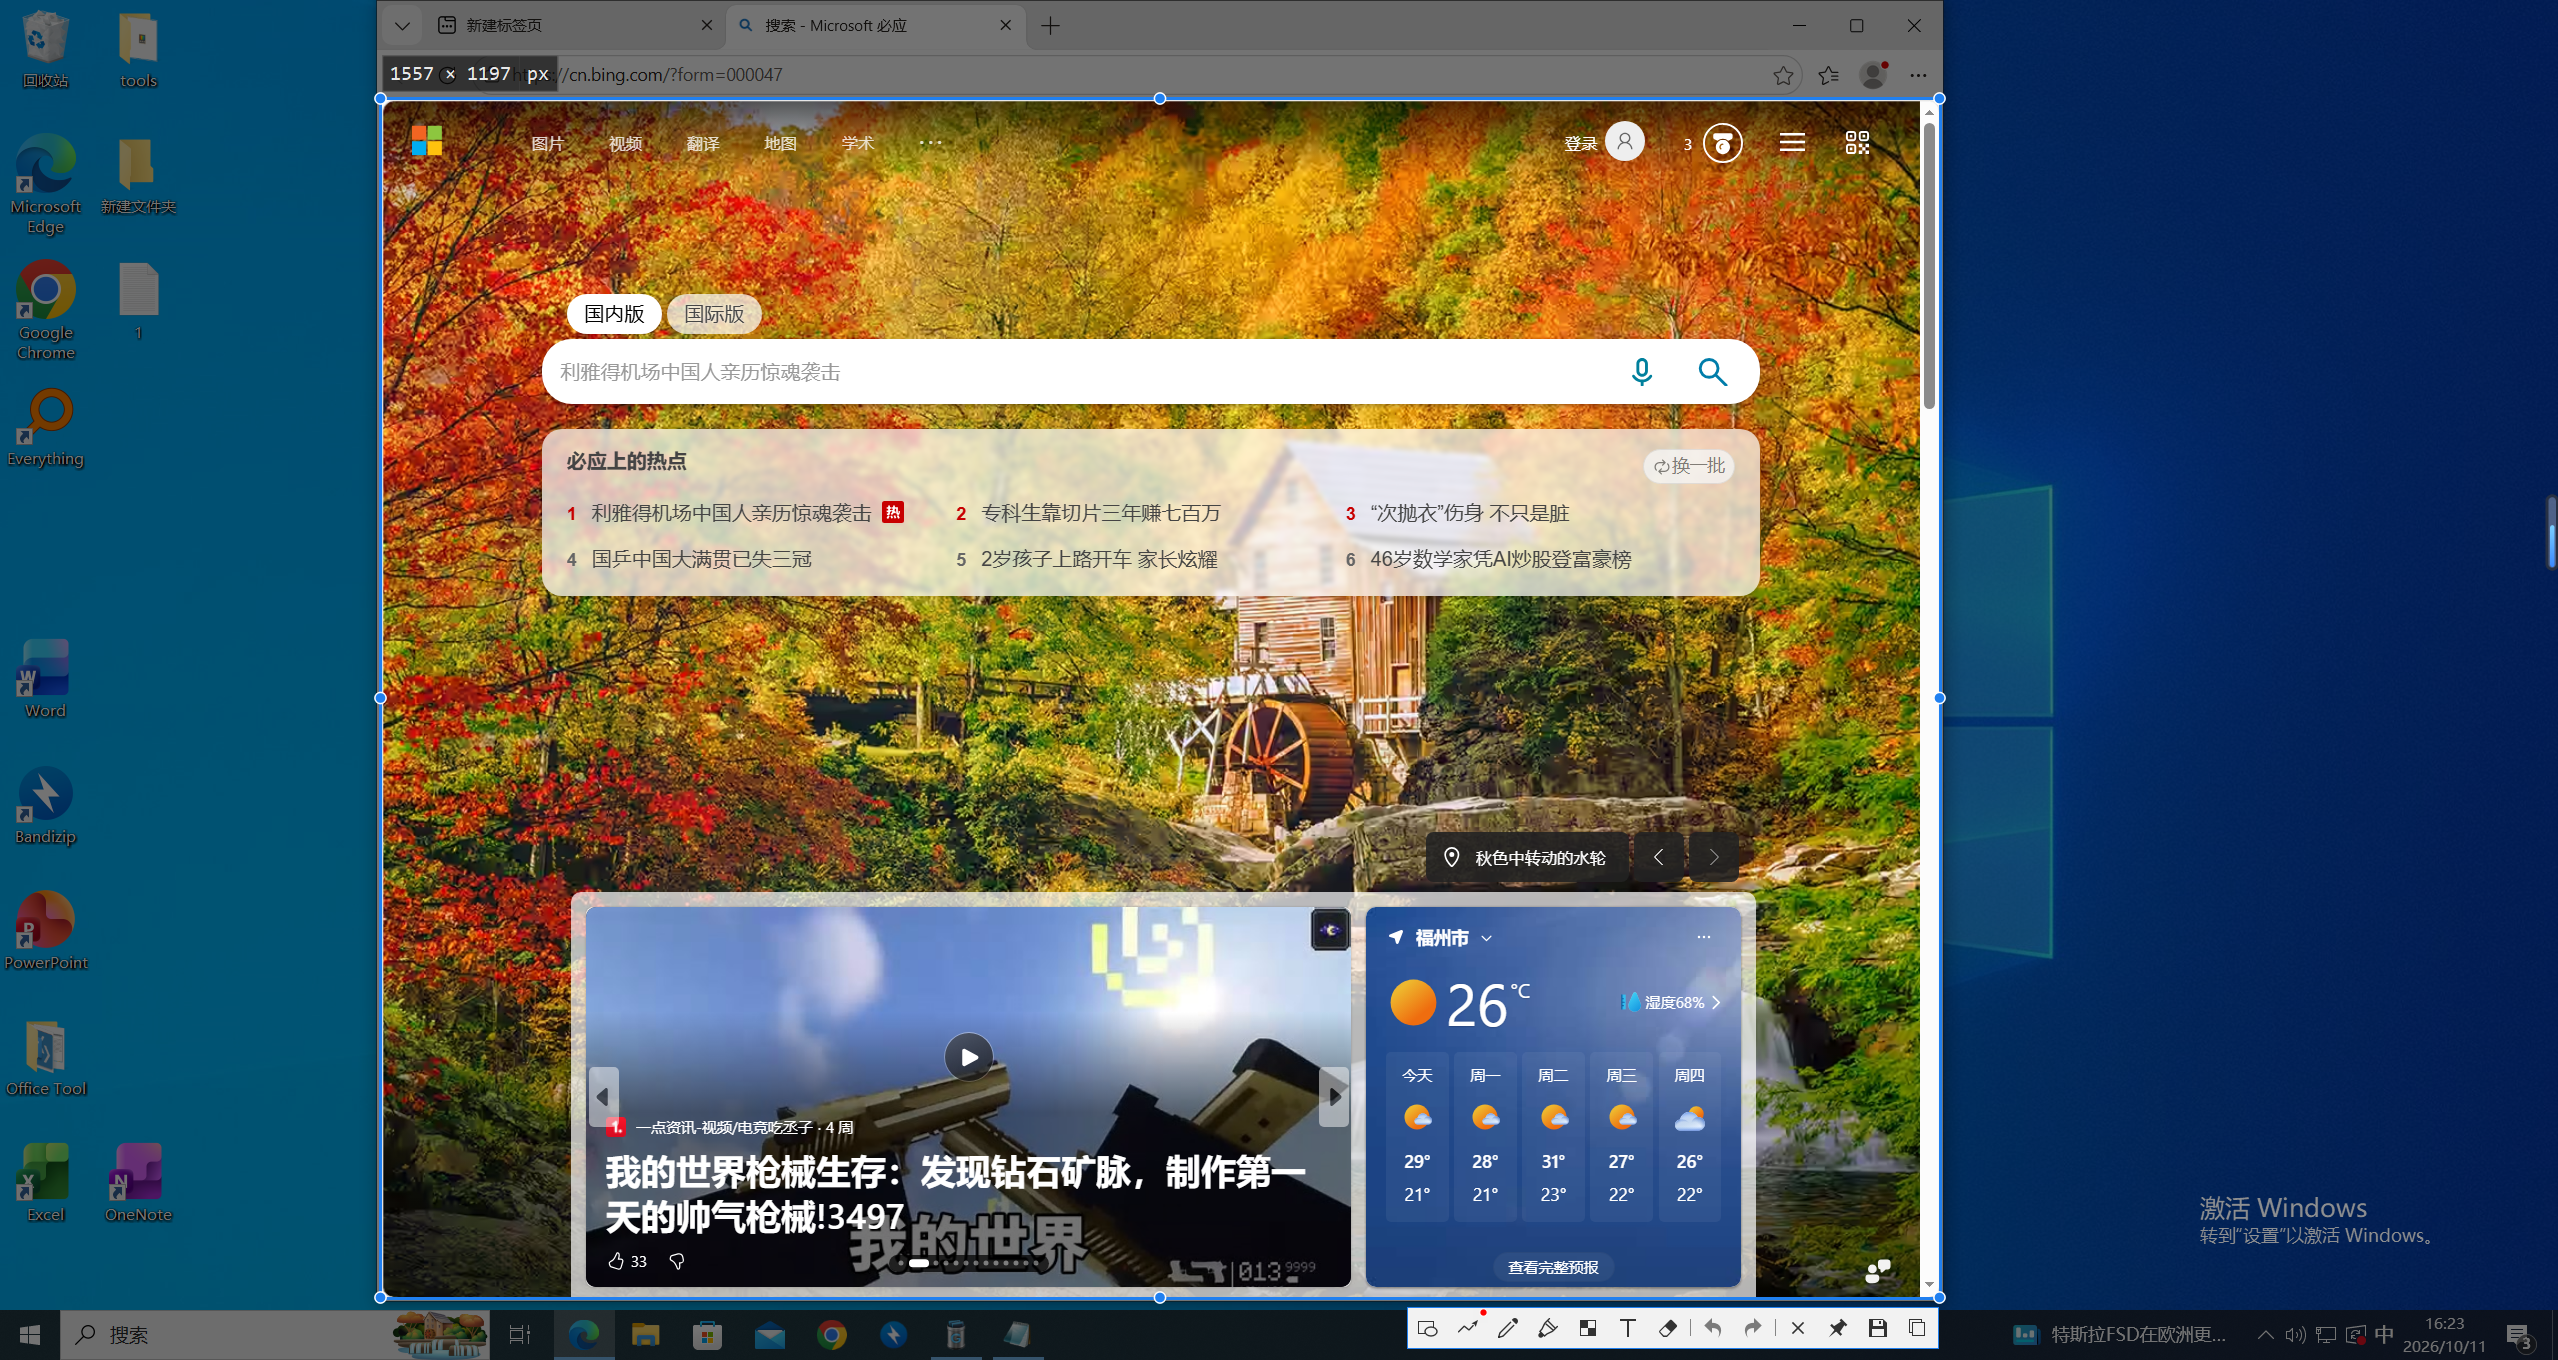Open the 学术 nav item
Screen dimensions: 2558x1360
(x=858, y=143)
